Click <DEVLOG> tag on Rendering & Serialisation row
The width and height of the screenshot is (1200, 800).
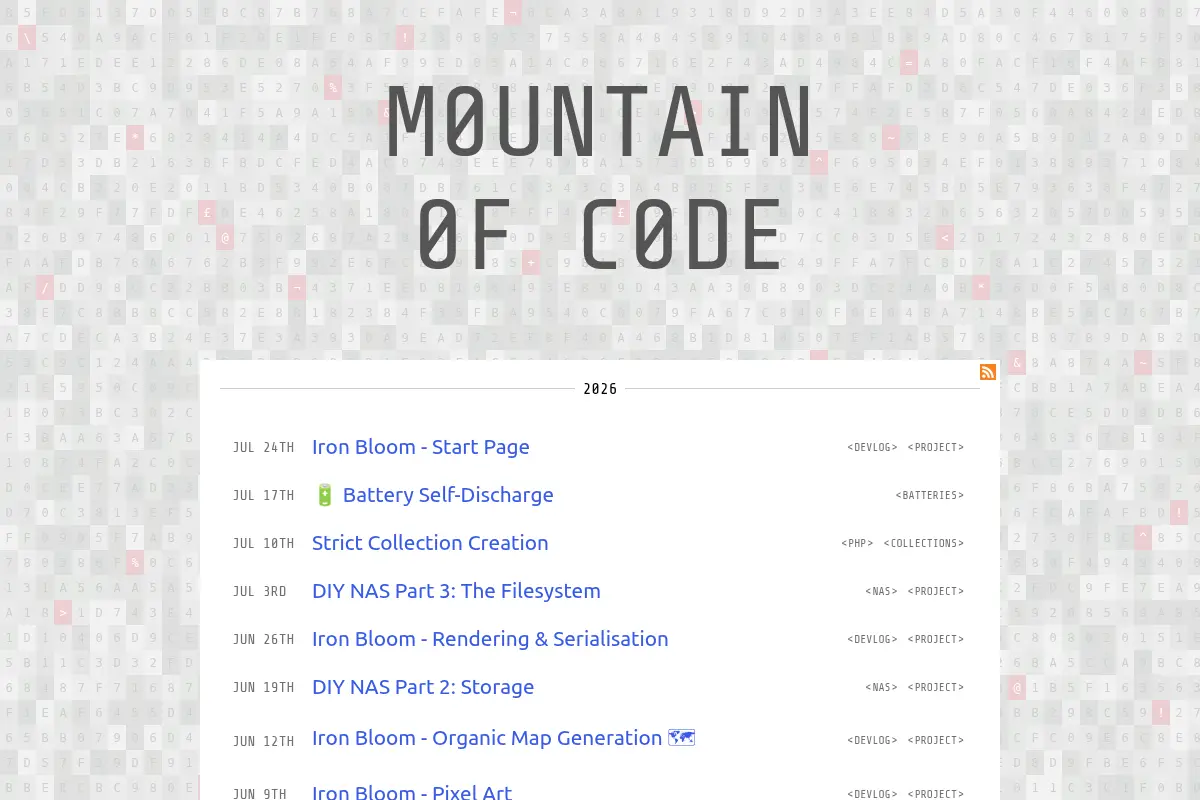click(x=872, y=639)
